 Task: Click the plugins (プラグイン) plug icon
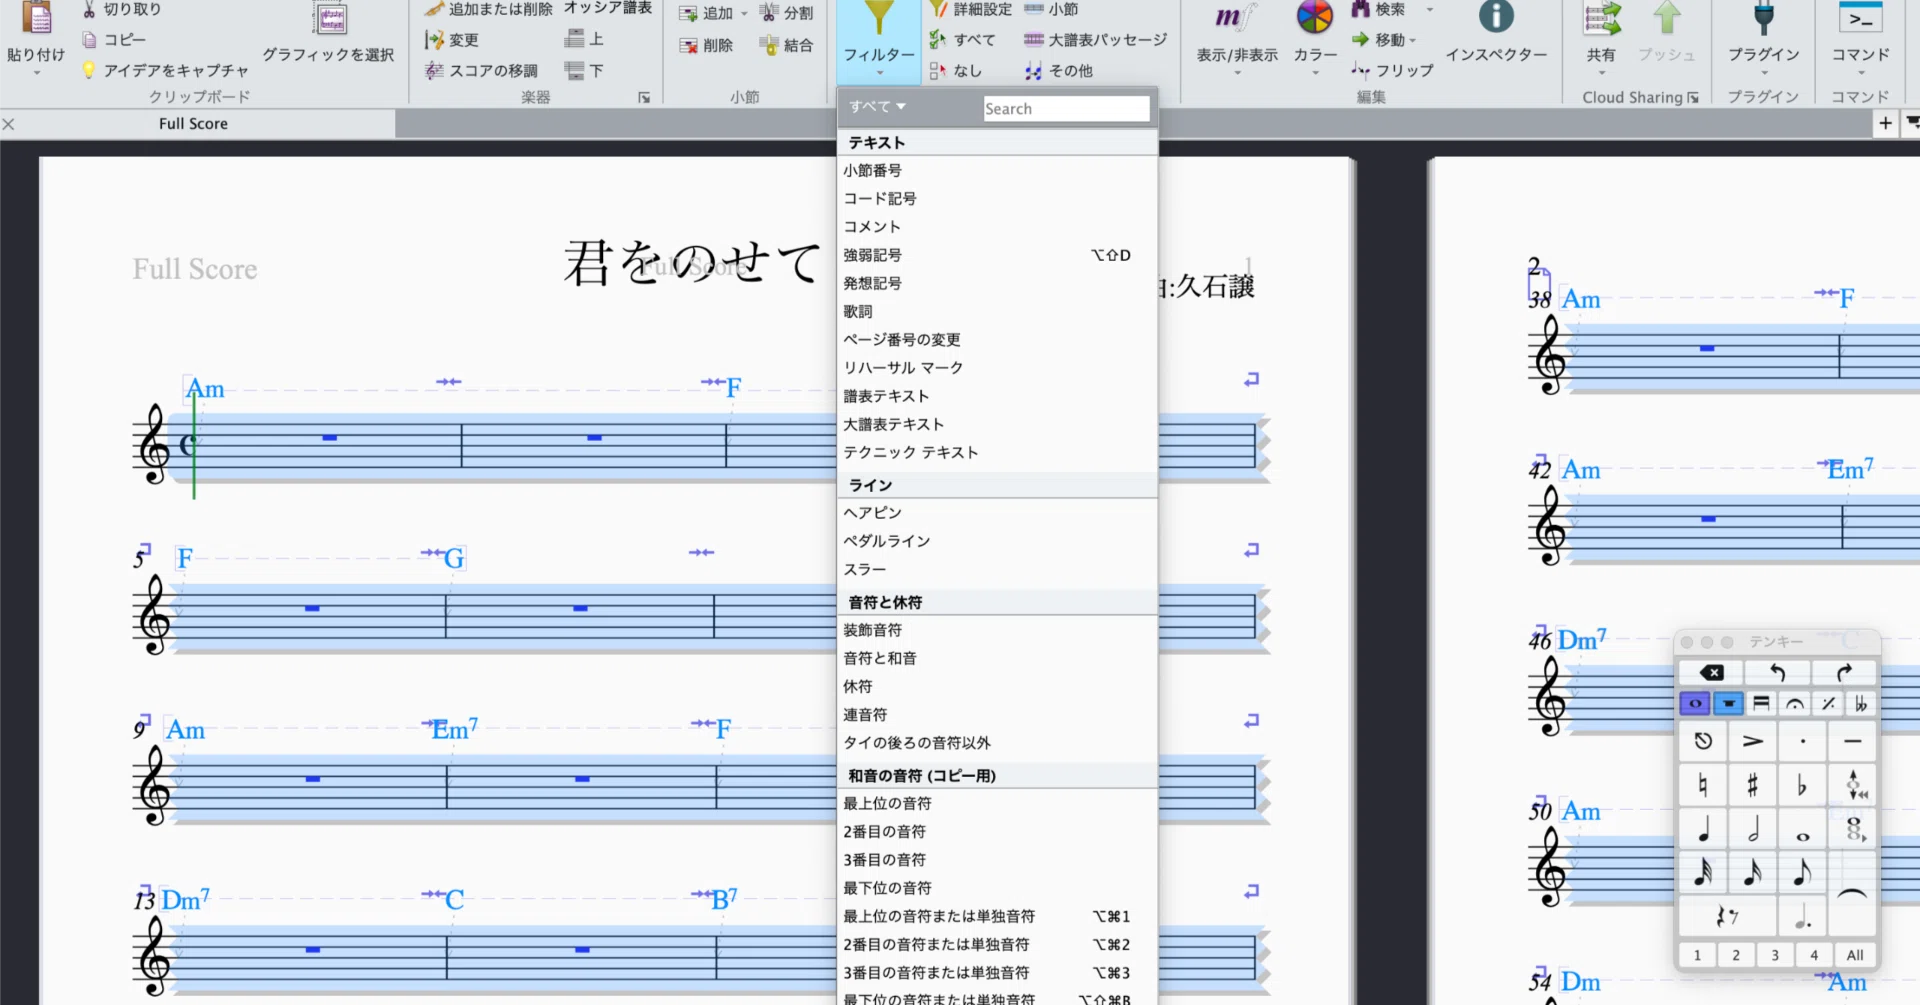point(1763,16)
